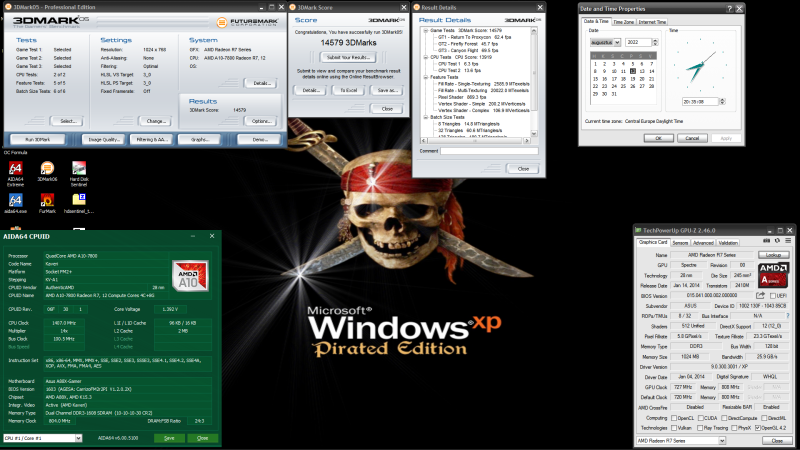Toggle the OpenGL 4.2 checkbox
The width and height of the screenshot is (800, 450).
[x=758, y=428]
